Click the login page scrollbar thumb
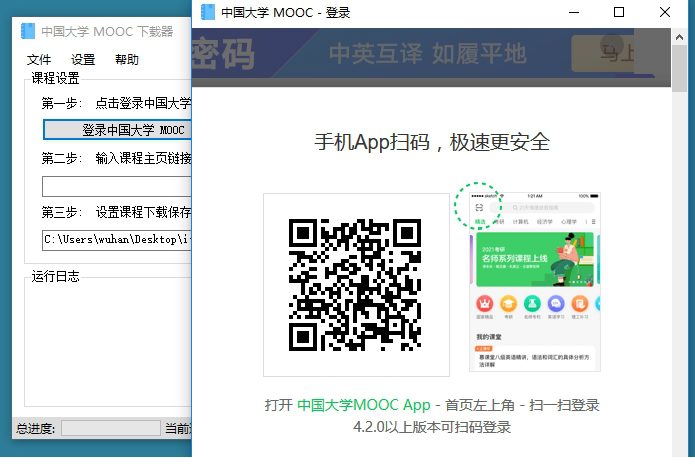The height and width of the screenshot is (475, 695). (679, 68)
